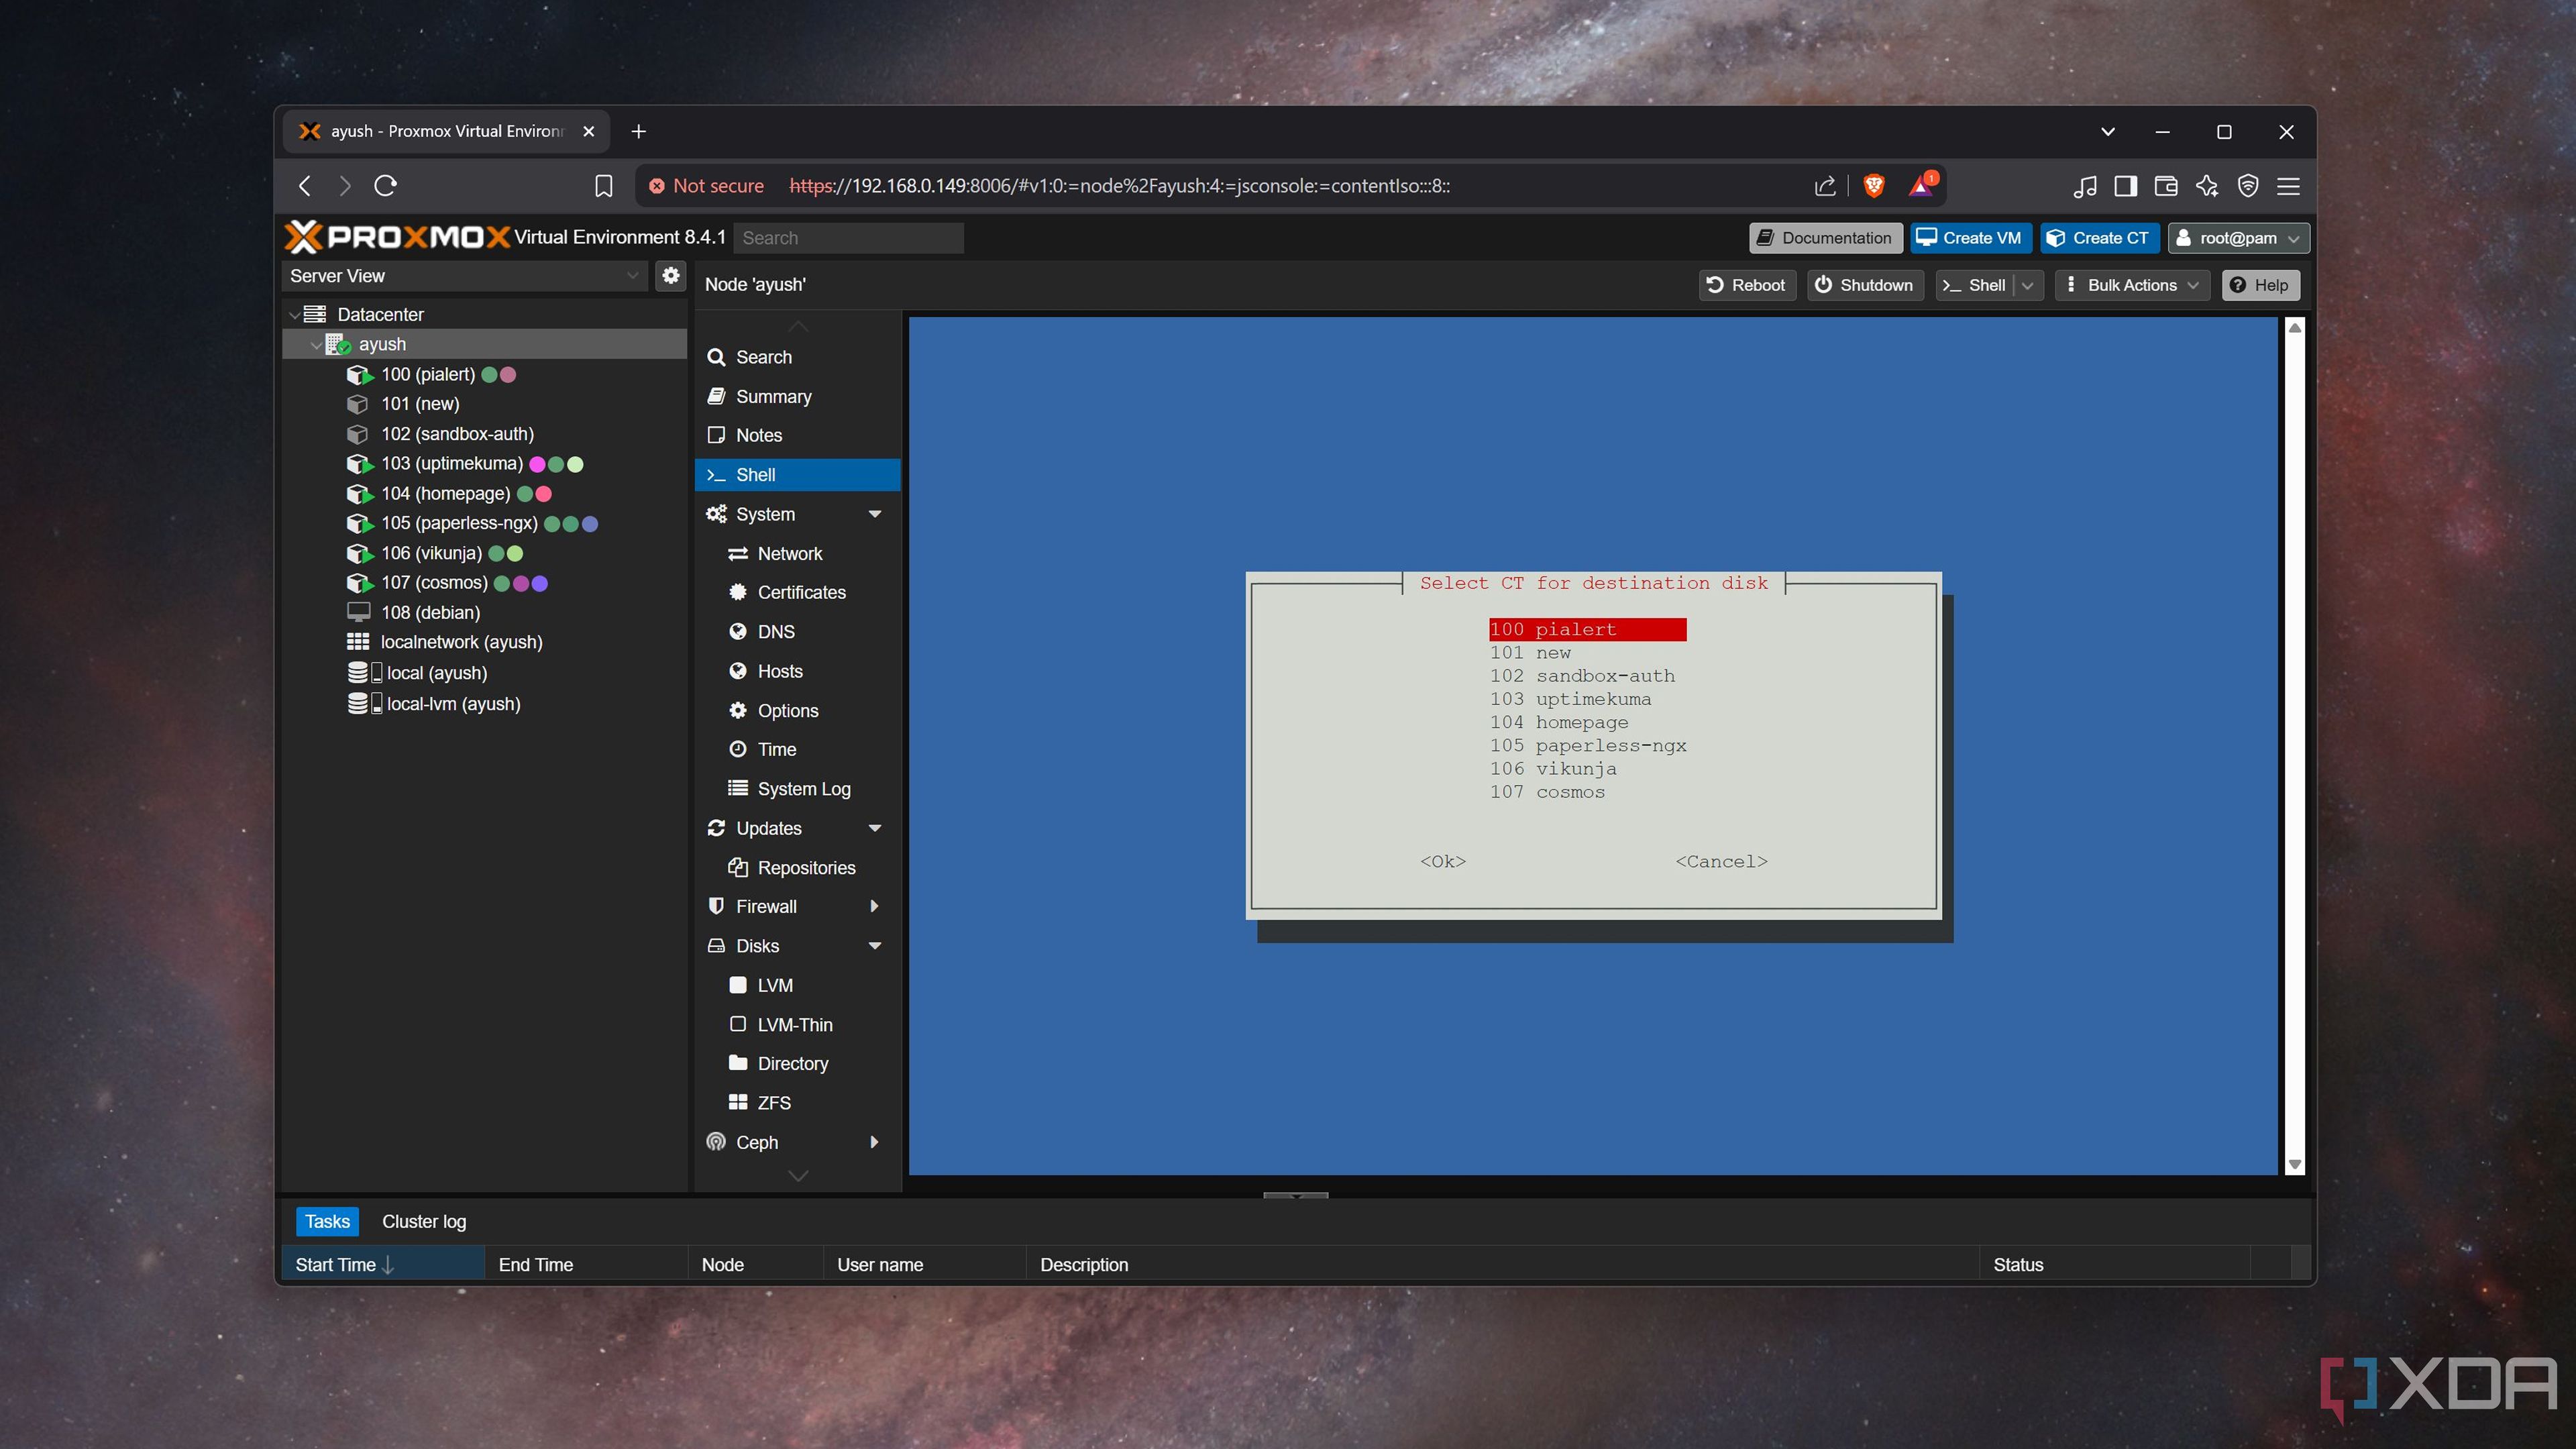Expand the Ceph menu section
The image size is (2576, 1449).
(x=875, y=1142)
